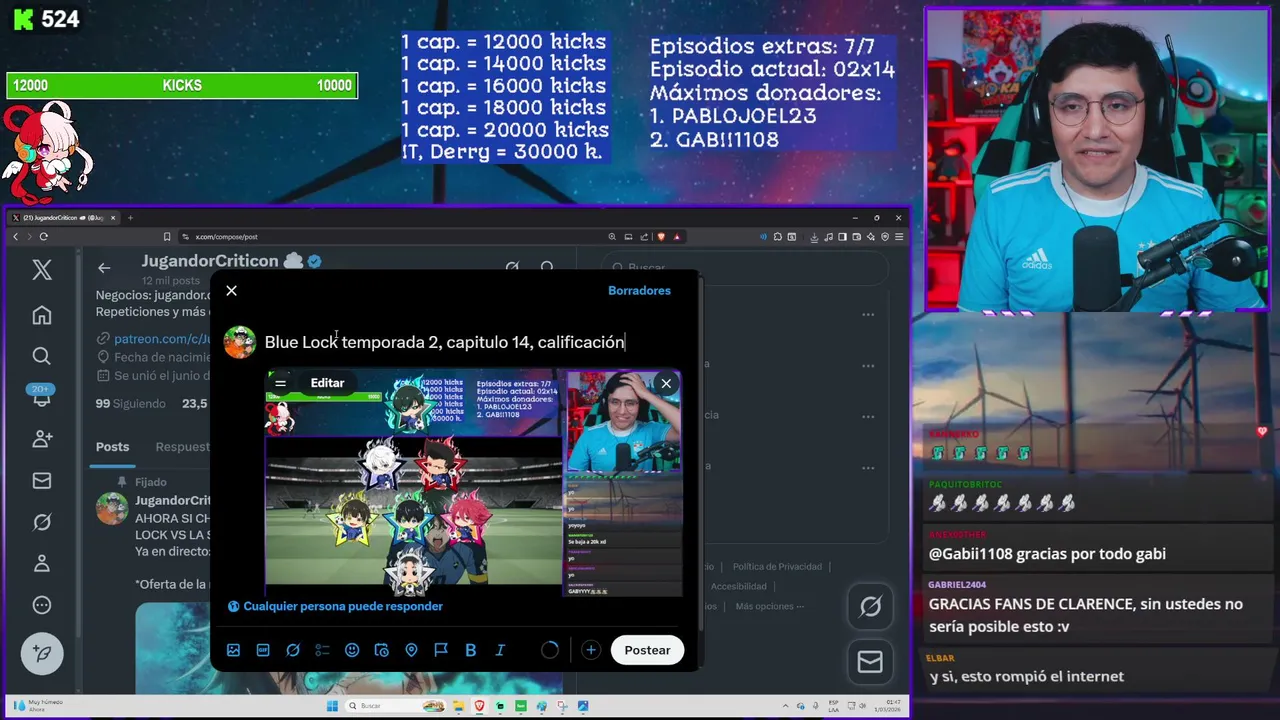1280x720 pixels.
Task: Open More options circle in sidebar
Action: [42, 605]
